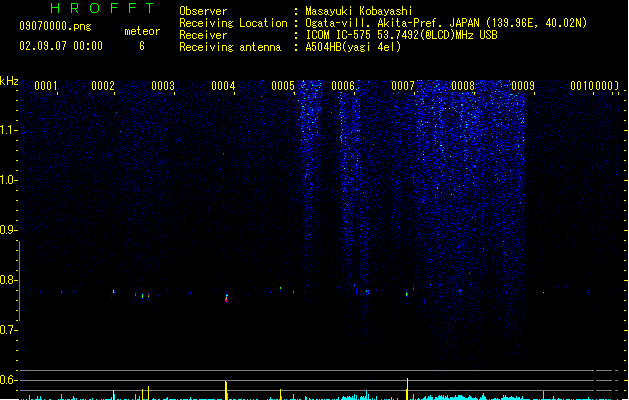Click the 0.8 kHz axis label

click(8, 280)
